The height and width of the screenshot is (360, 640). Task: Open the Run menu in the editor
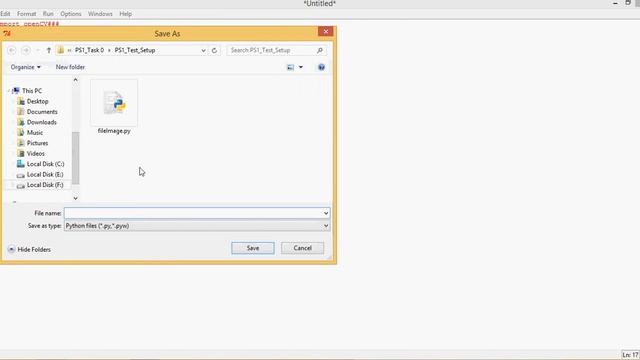tap(48, 14)
